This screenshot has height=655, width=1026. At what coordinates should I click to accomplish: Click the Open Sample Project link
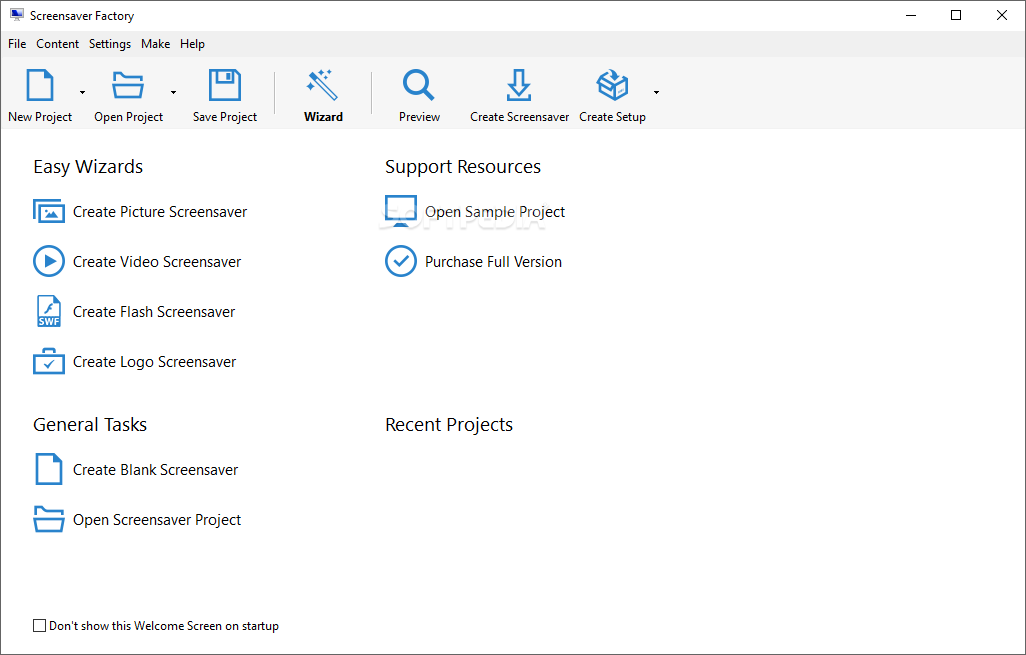pyautogui.click(x=495, y=212)
